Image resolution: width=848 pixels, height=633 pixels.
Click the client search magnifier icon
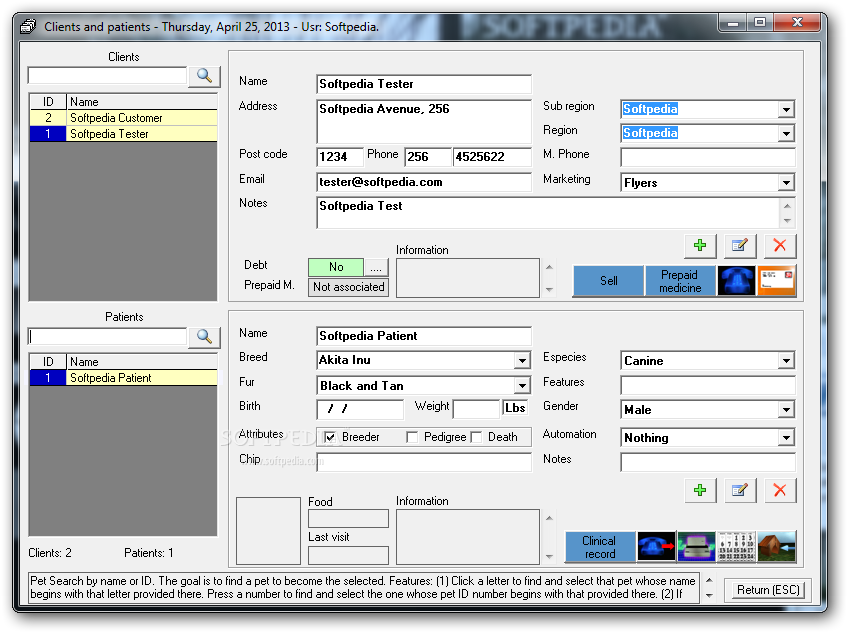coord(204,76)
